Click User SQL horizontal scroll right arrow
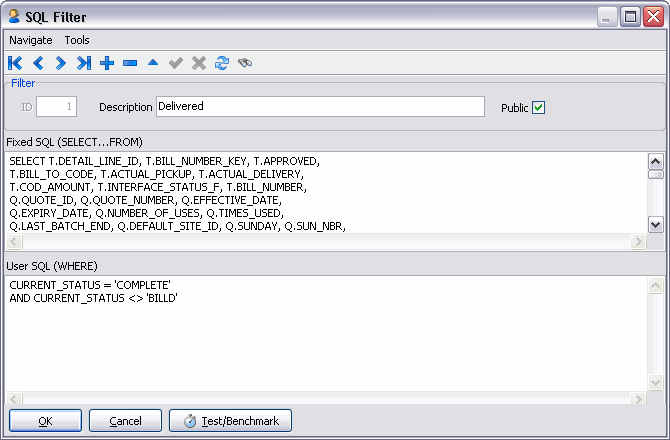Screen dimensions: 670x440 coord(638,399)
